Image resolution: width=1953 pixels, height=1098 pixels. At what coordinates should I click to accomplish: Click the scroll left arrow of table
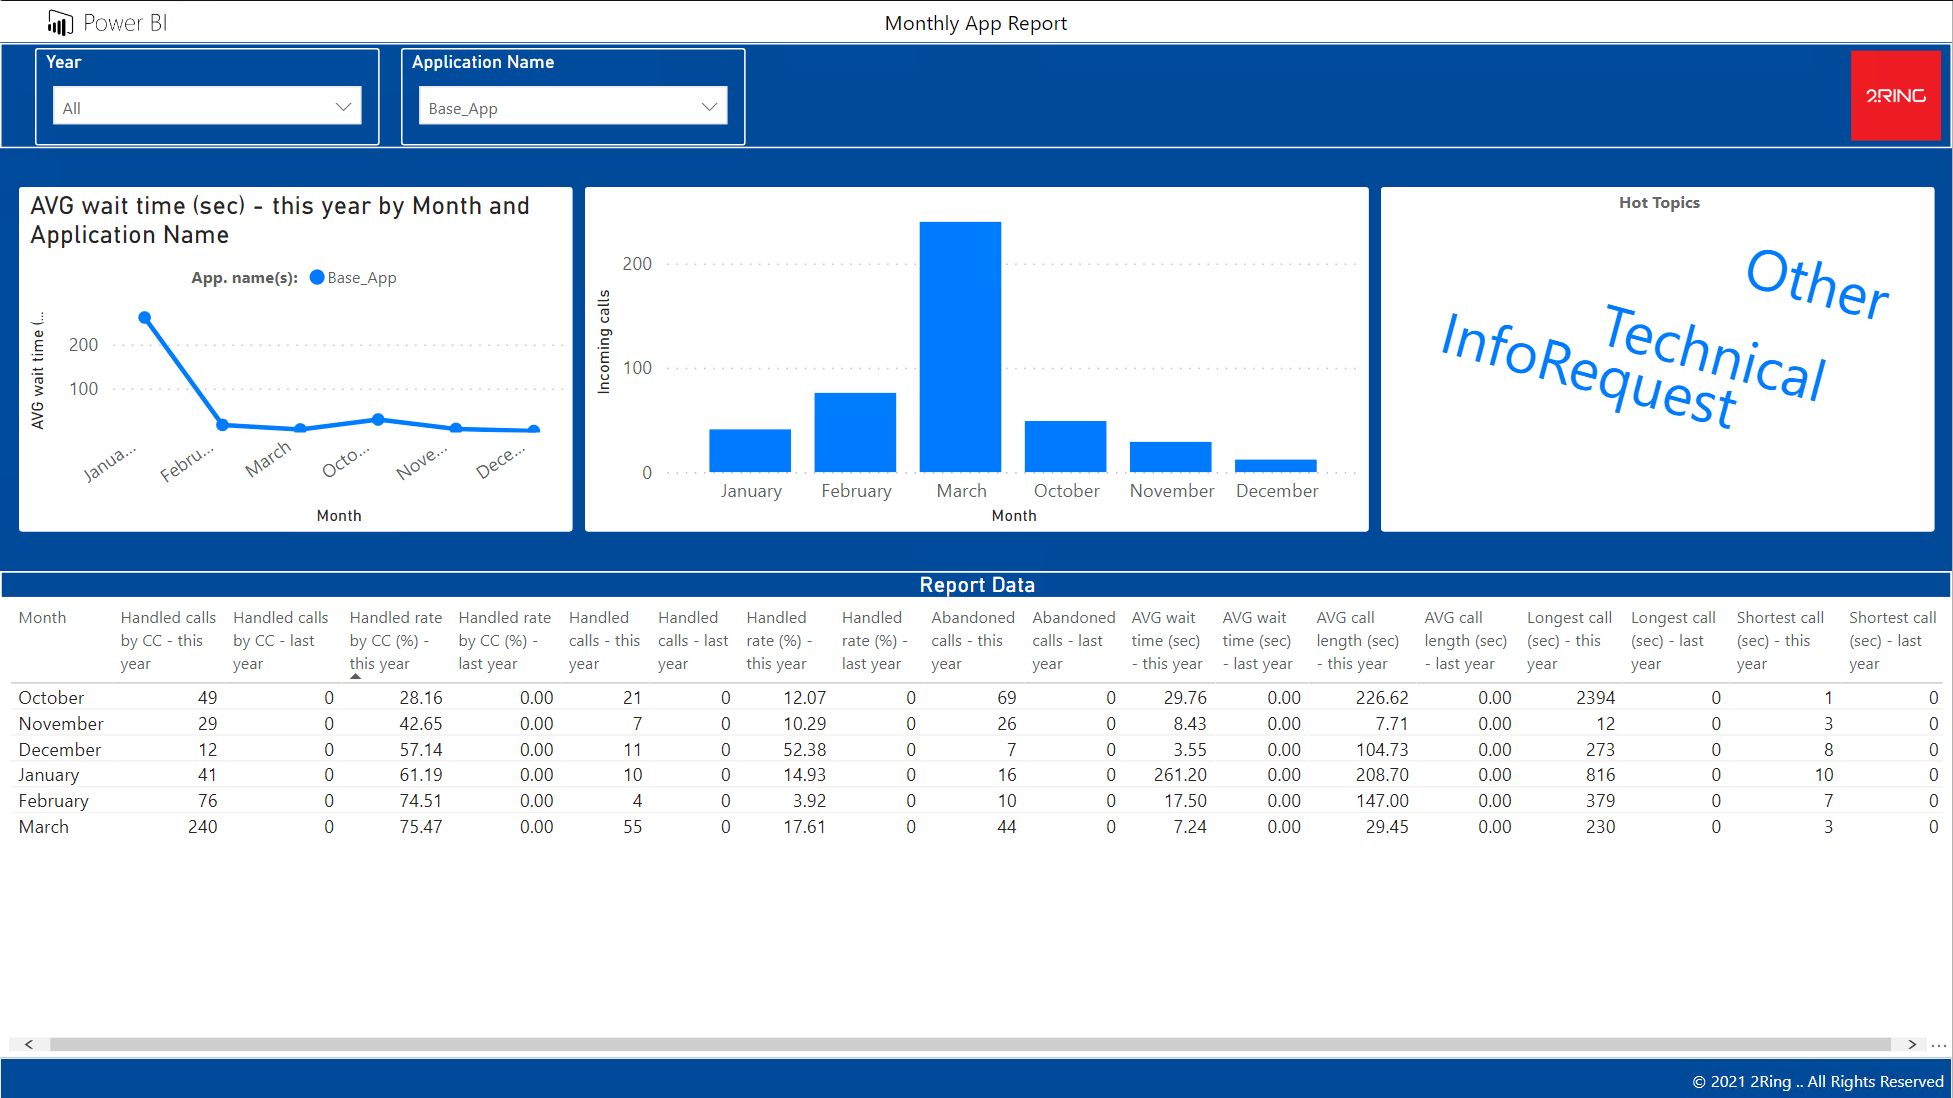pyautogui.click(x=29, y=1044)
